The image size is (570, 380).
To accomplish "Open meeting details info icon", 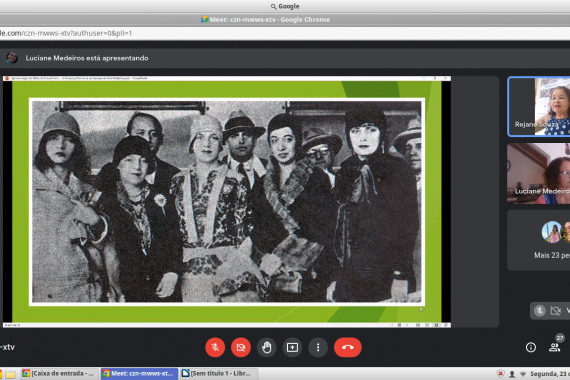I will click(x=531, y=347).
